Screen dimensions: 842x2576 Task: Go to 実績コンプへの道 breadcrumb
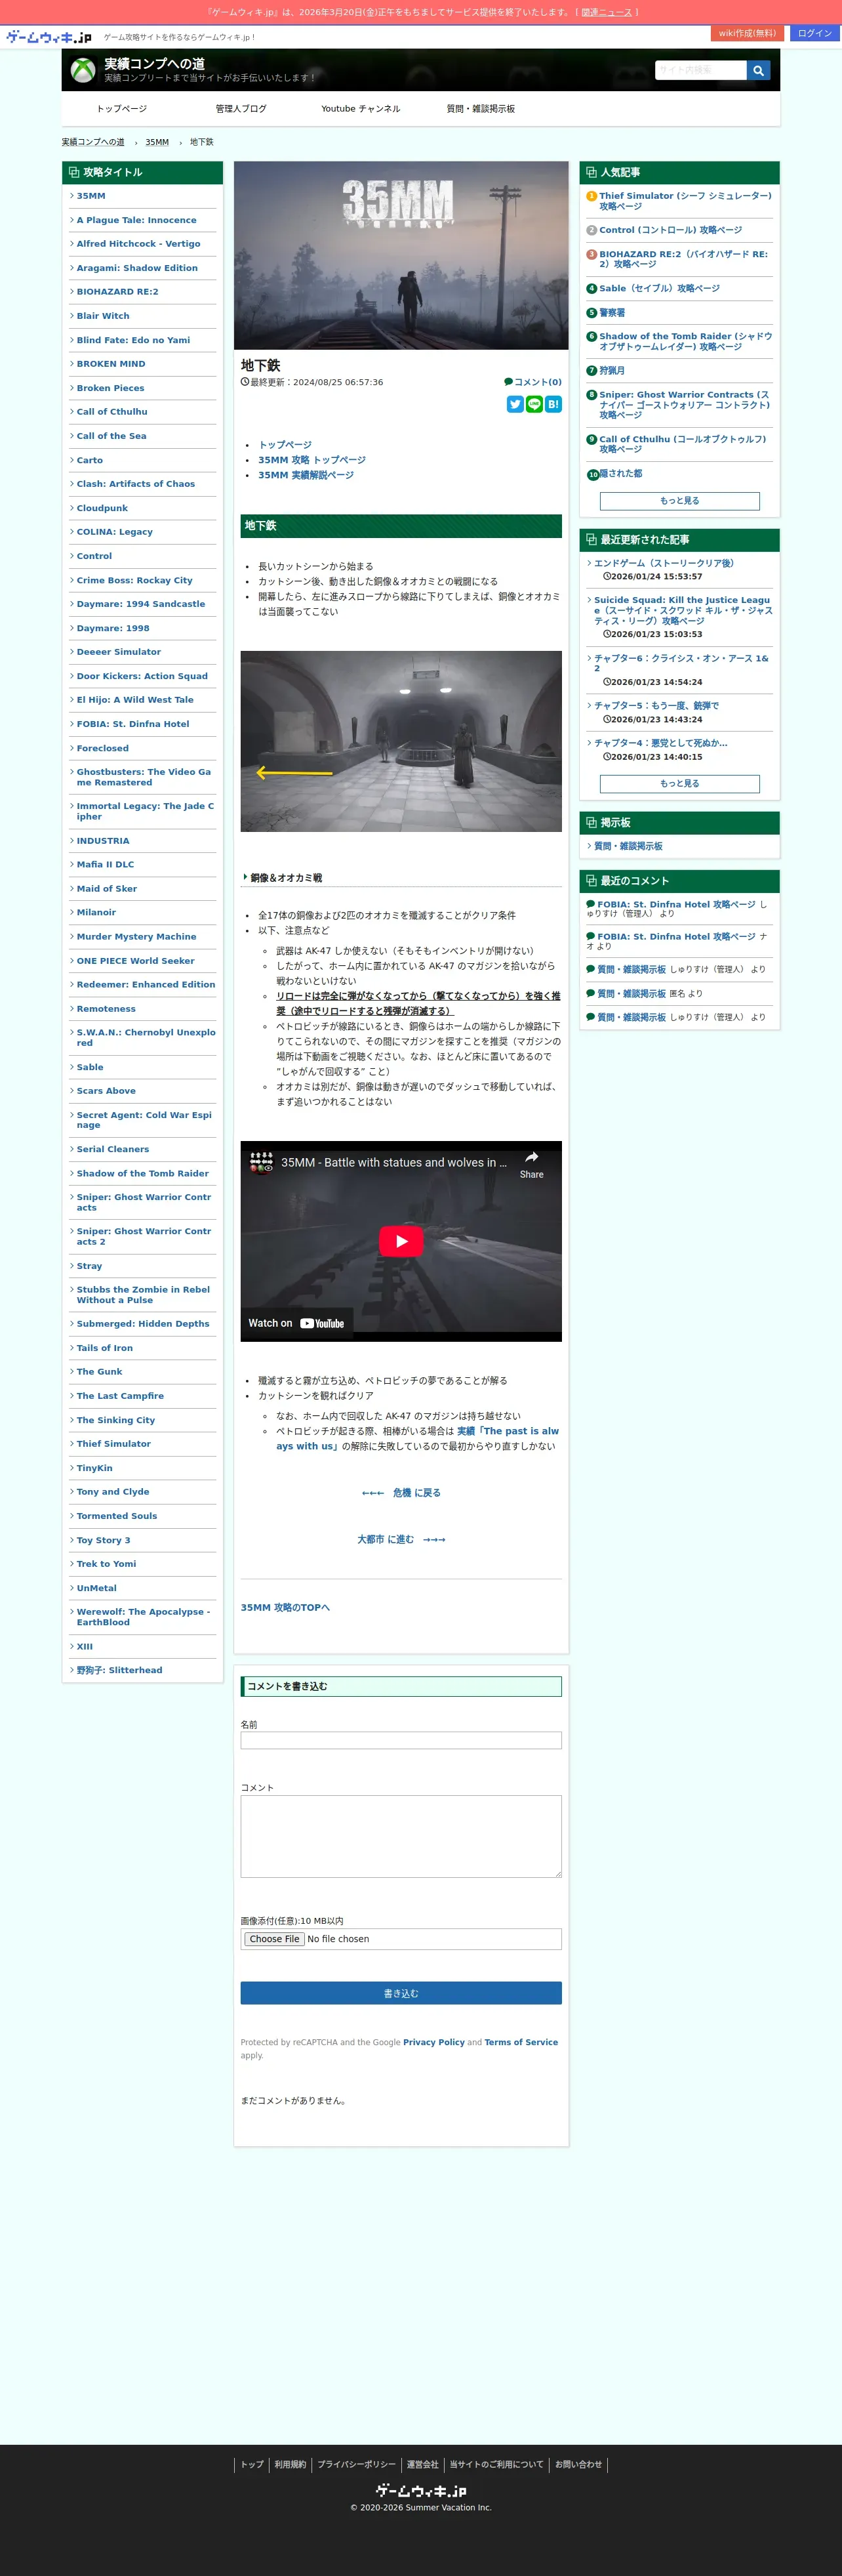pyautogui.click(x=93, y=142)
